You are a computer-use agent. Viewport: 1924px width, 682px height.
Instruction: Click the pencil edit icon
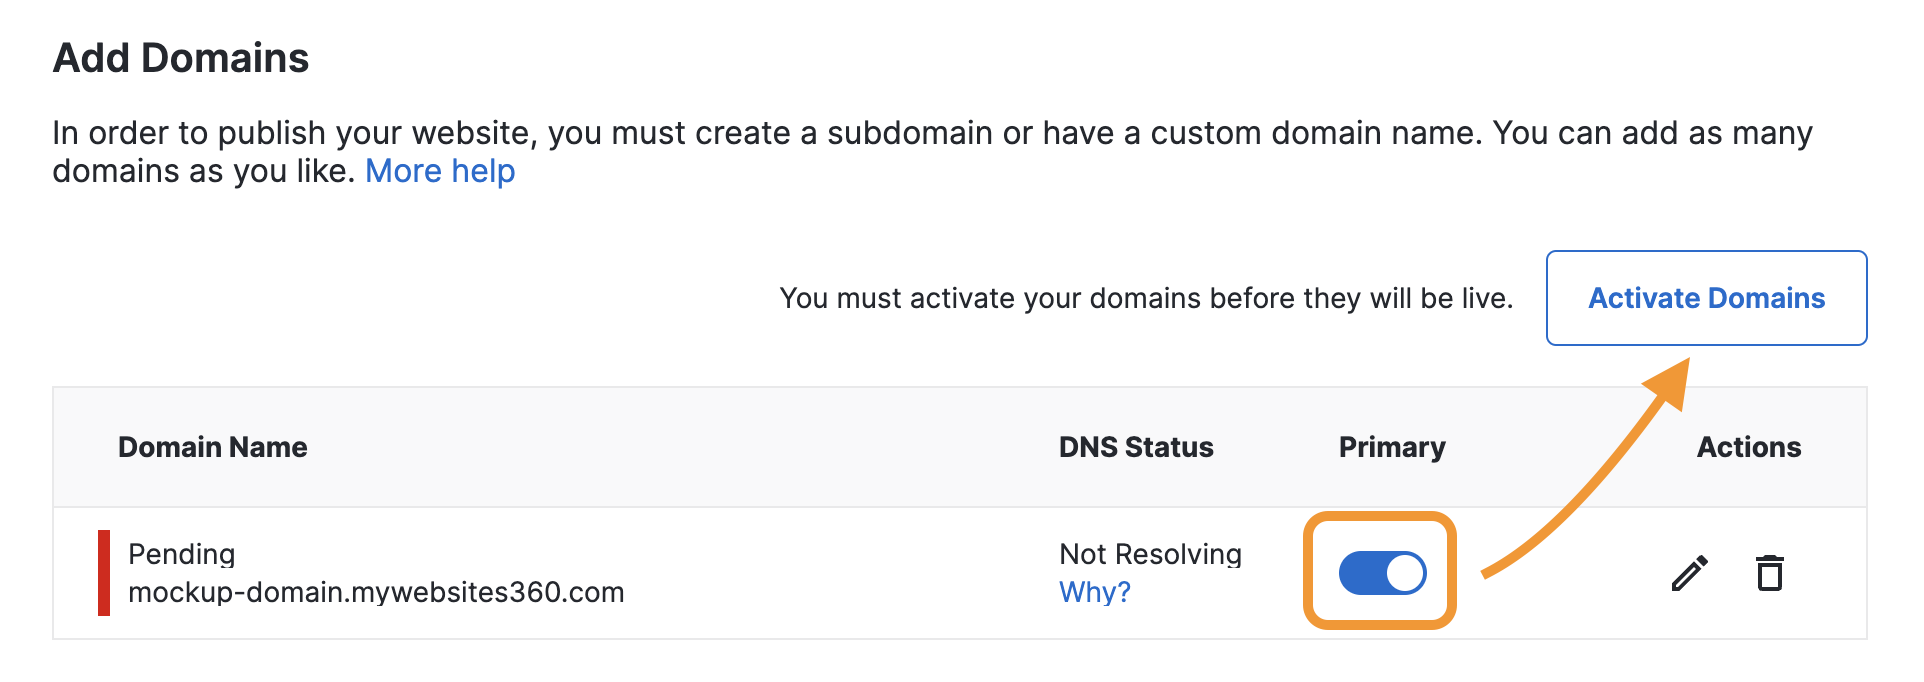1689,573
